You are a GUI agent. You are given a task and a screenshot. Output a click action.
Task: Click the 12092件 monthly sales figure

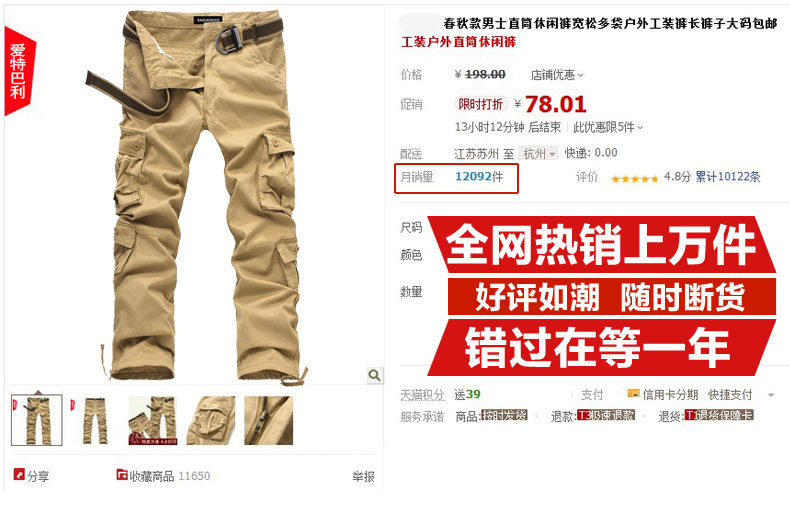coord(479,177)
